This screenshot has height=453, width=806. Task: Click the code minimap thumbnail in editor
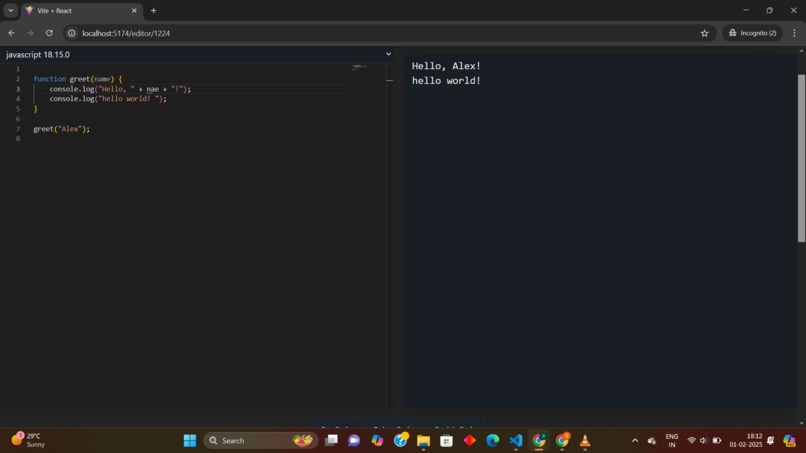[x=360, y=67]
